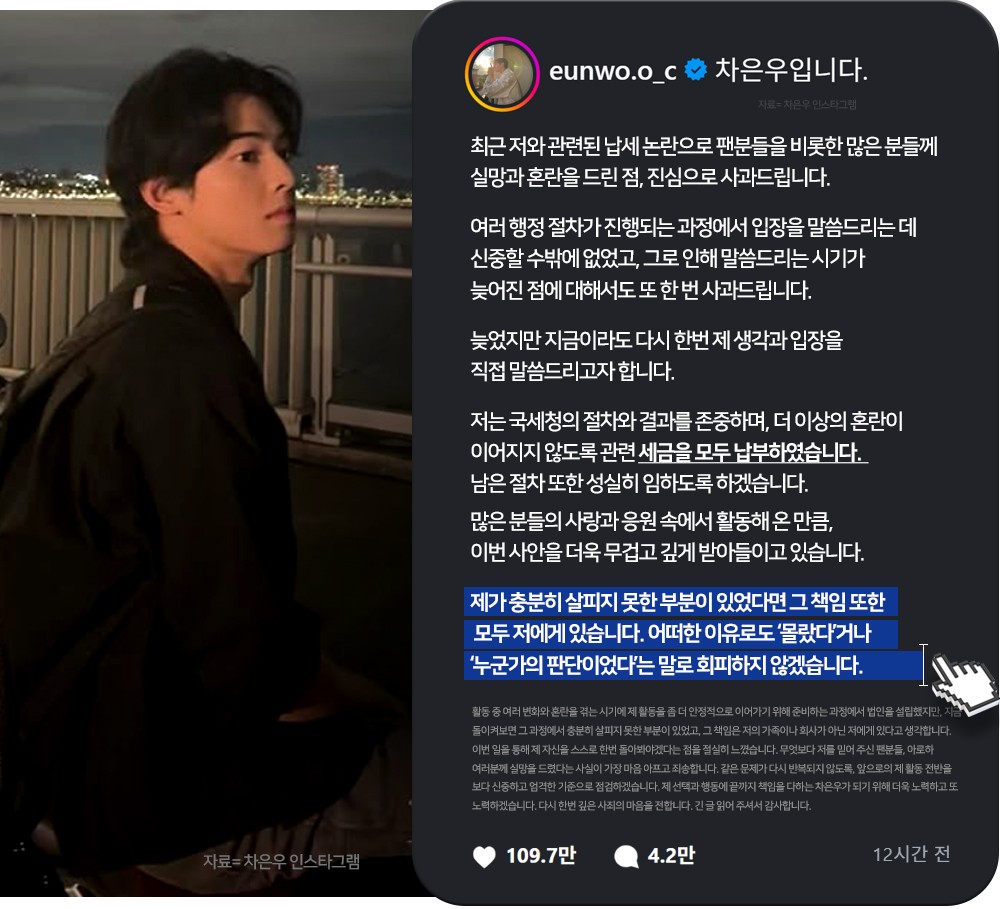This screenshot has width=1000, height=909.
Task: Click the photo credit 자료=차은우 인스타그램 under the photo
Action: tap(281, 861)
